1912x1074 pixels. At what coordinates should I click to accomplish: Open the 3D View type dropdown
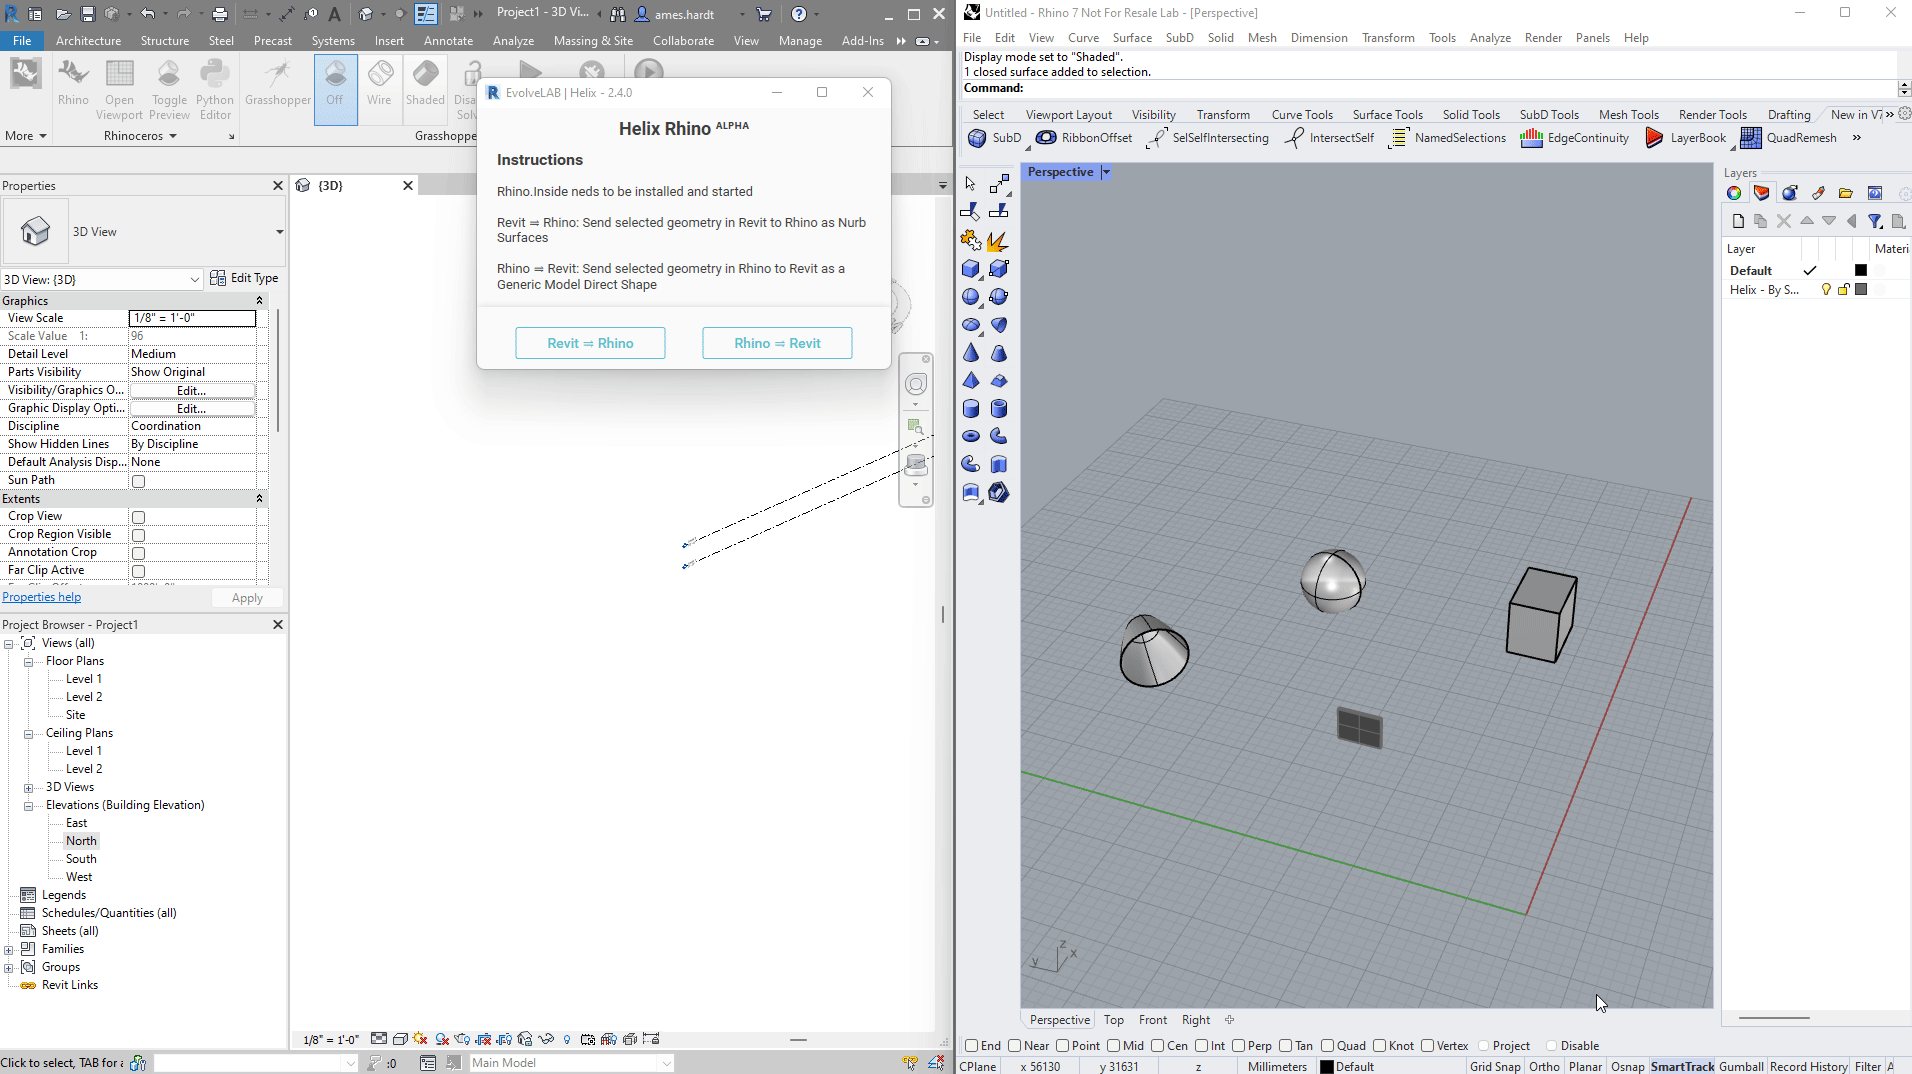(279, 232)
